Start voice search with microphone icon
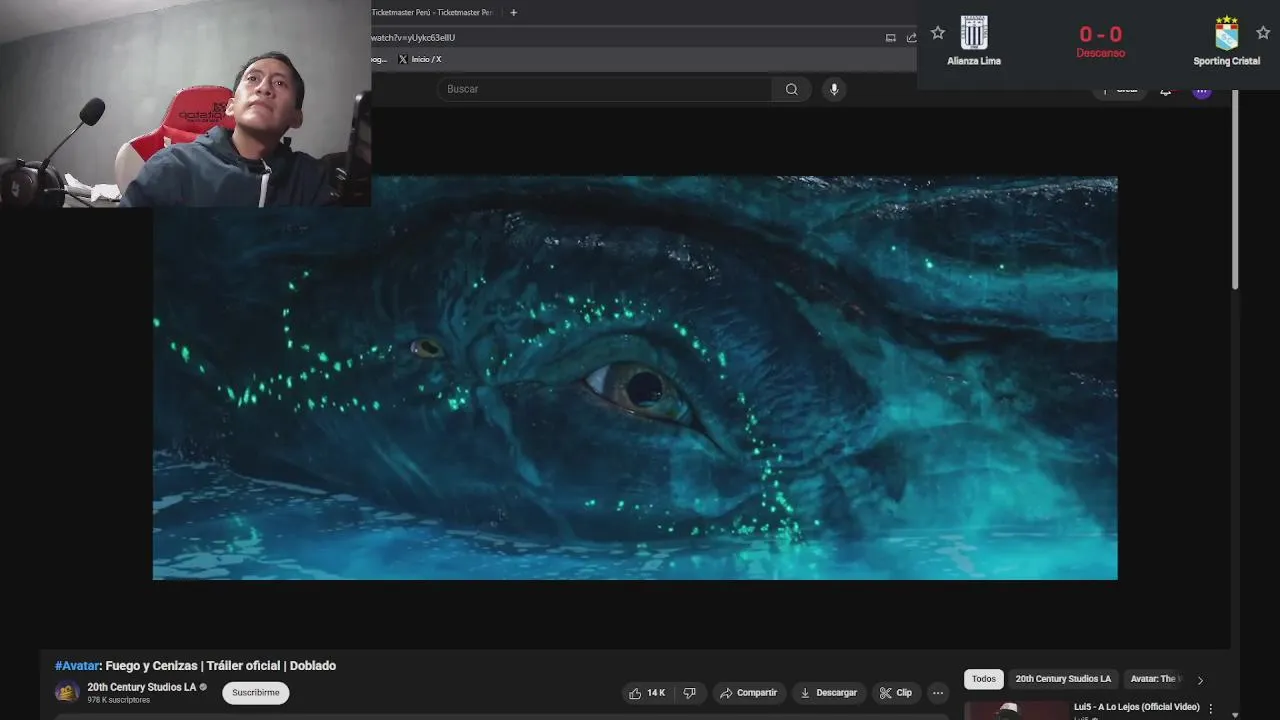This screenshot has width=1280, height=720. point(834,89)
